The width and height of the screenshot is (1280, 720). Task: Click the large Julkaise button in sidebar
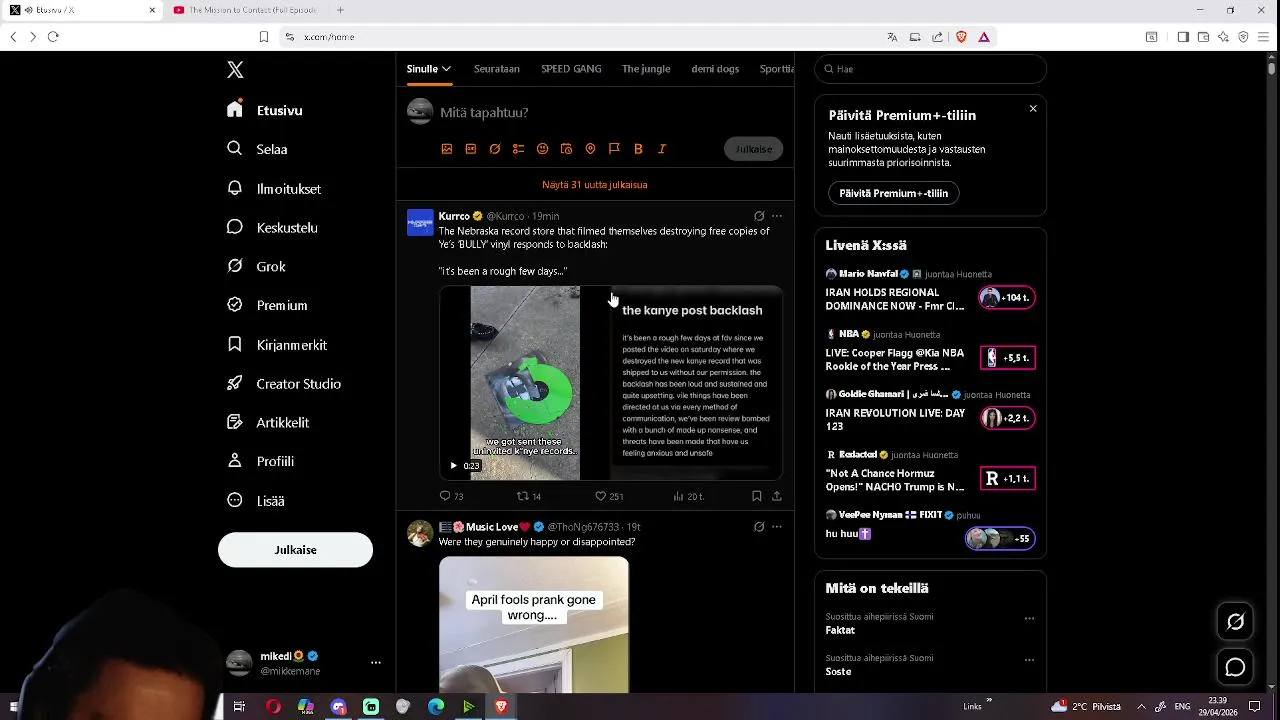(295, 550)
